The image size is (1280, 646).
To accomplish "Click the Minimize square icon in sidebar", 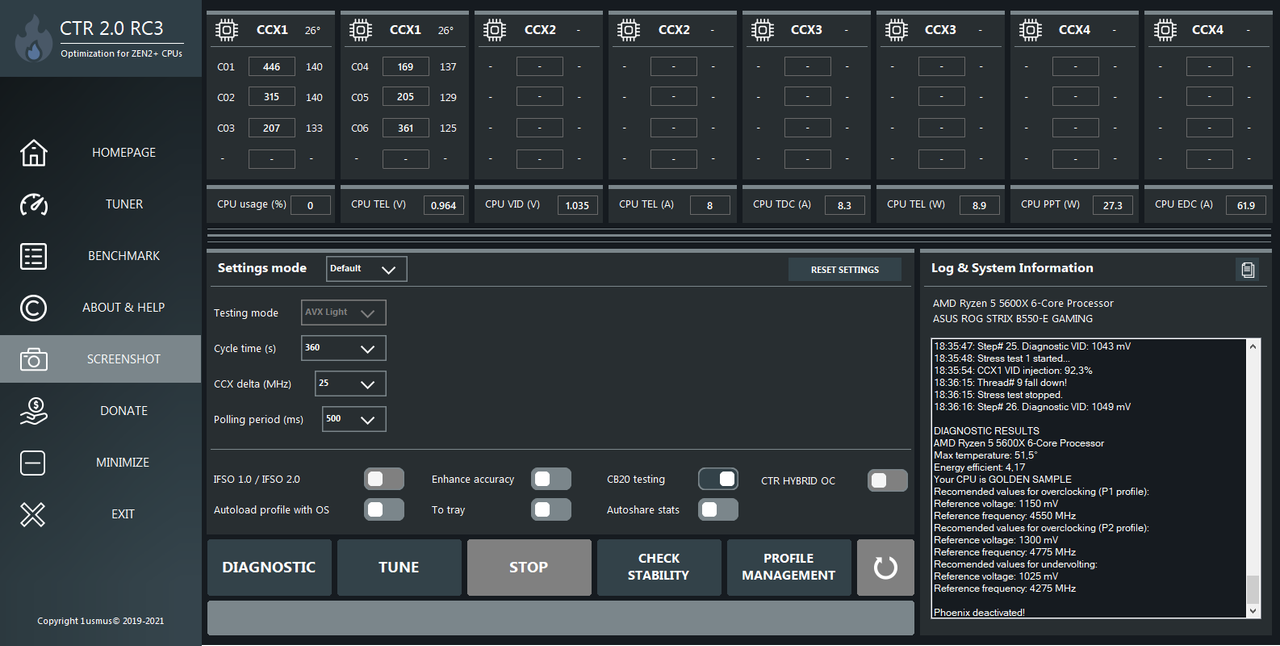I will (33, 462).
